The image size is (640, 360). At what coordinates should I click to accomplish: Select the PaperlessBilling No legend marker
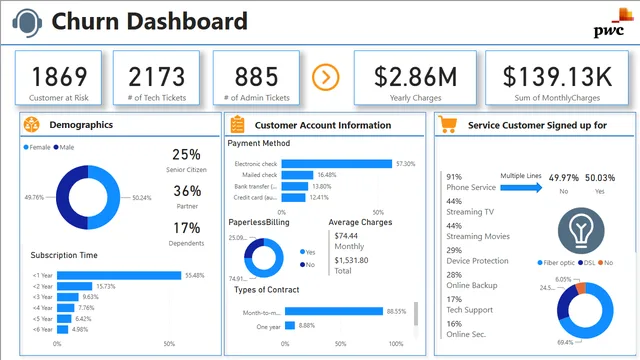click(x=302, y=264)
